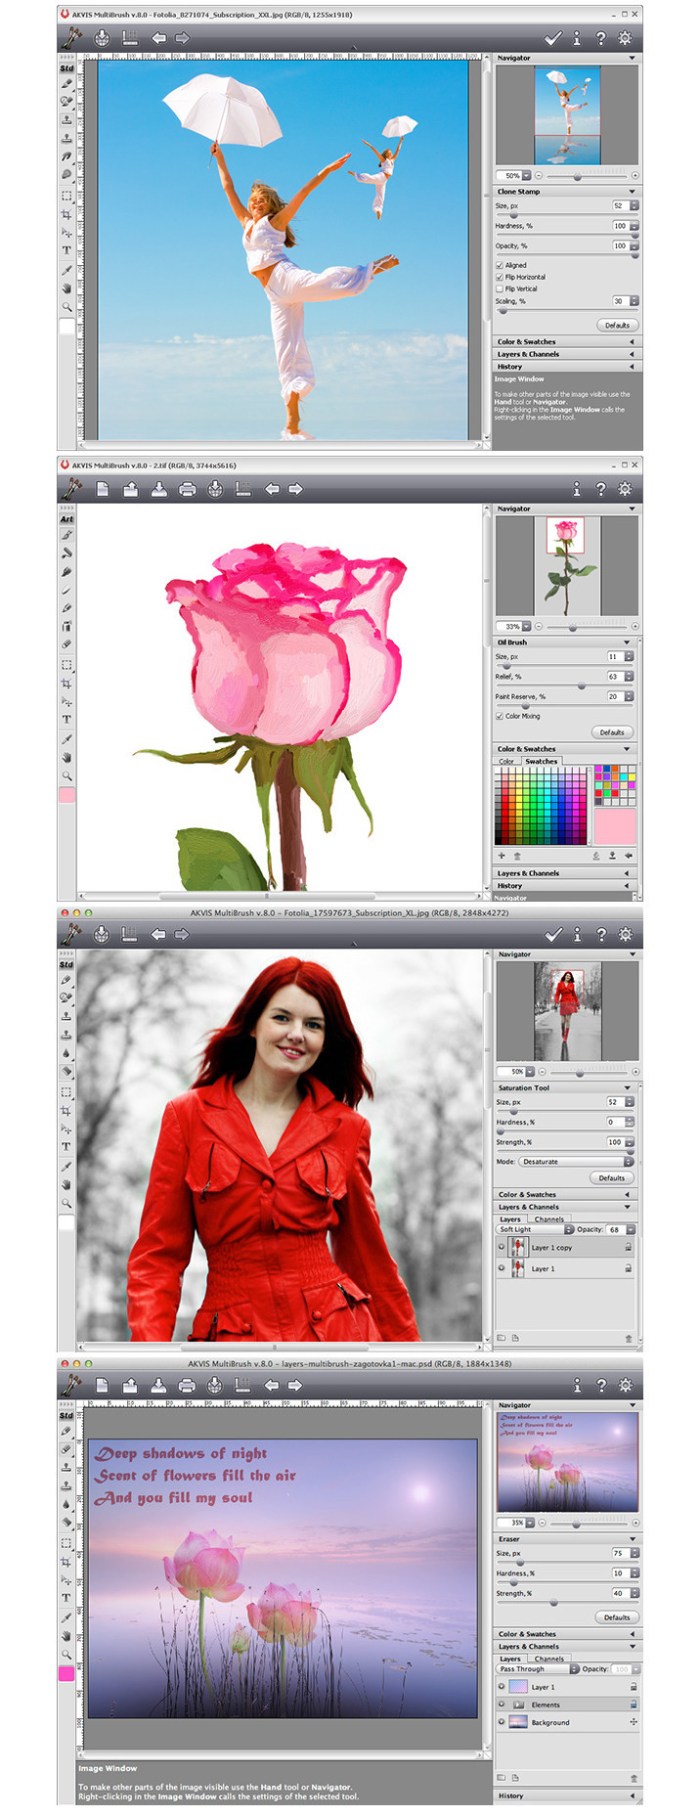This screenshot has height=1815, width=700.
Task: Click the redo arrow in the dancer window
Action: pos(182,38)
